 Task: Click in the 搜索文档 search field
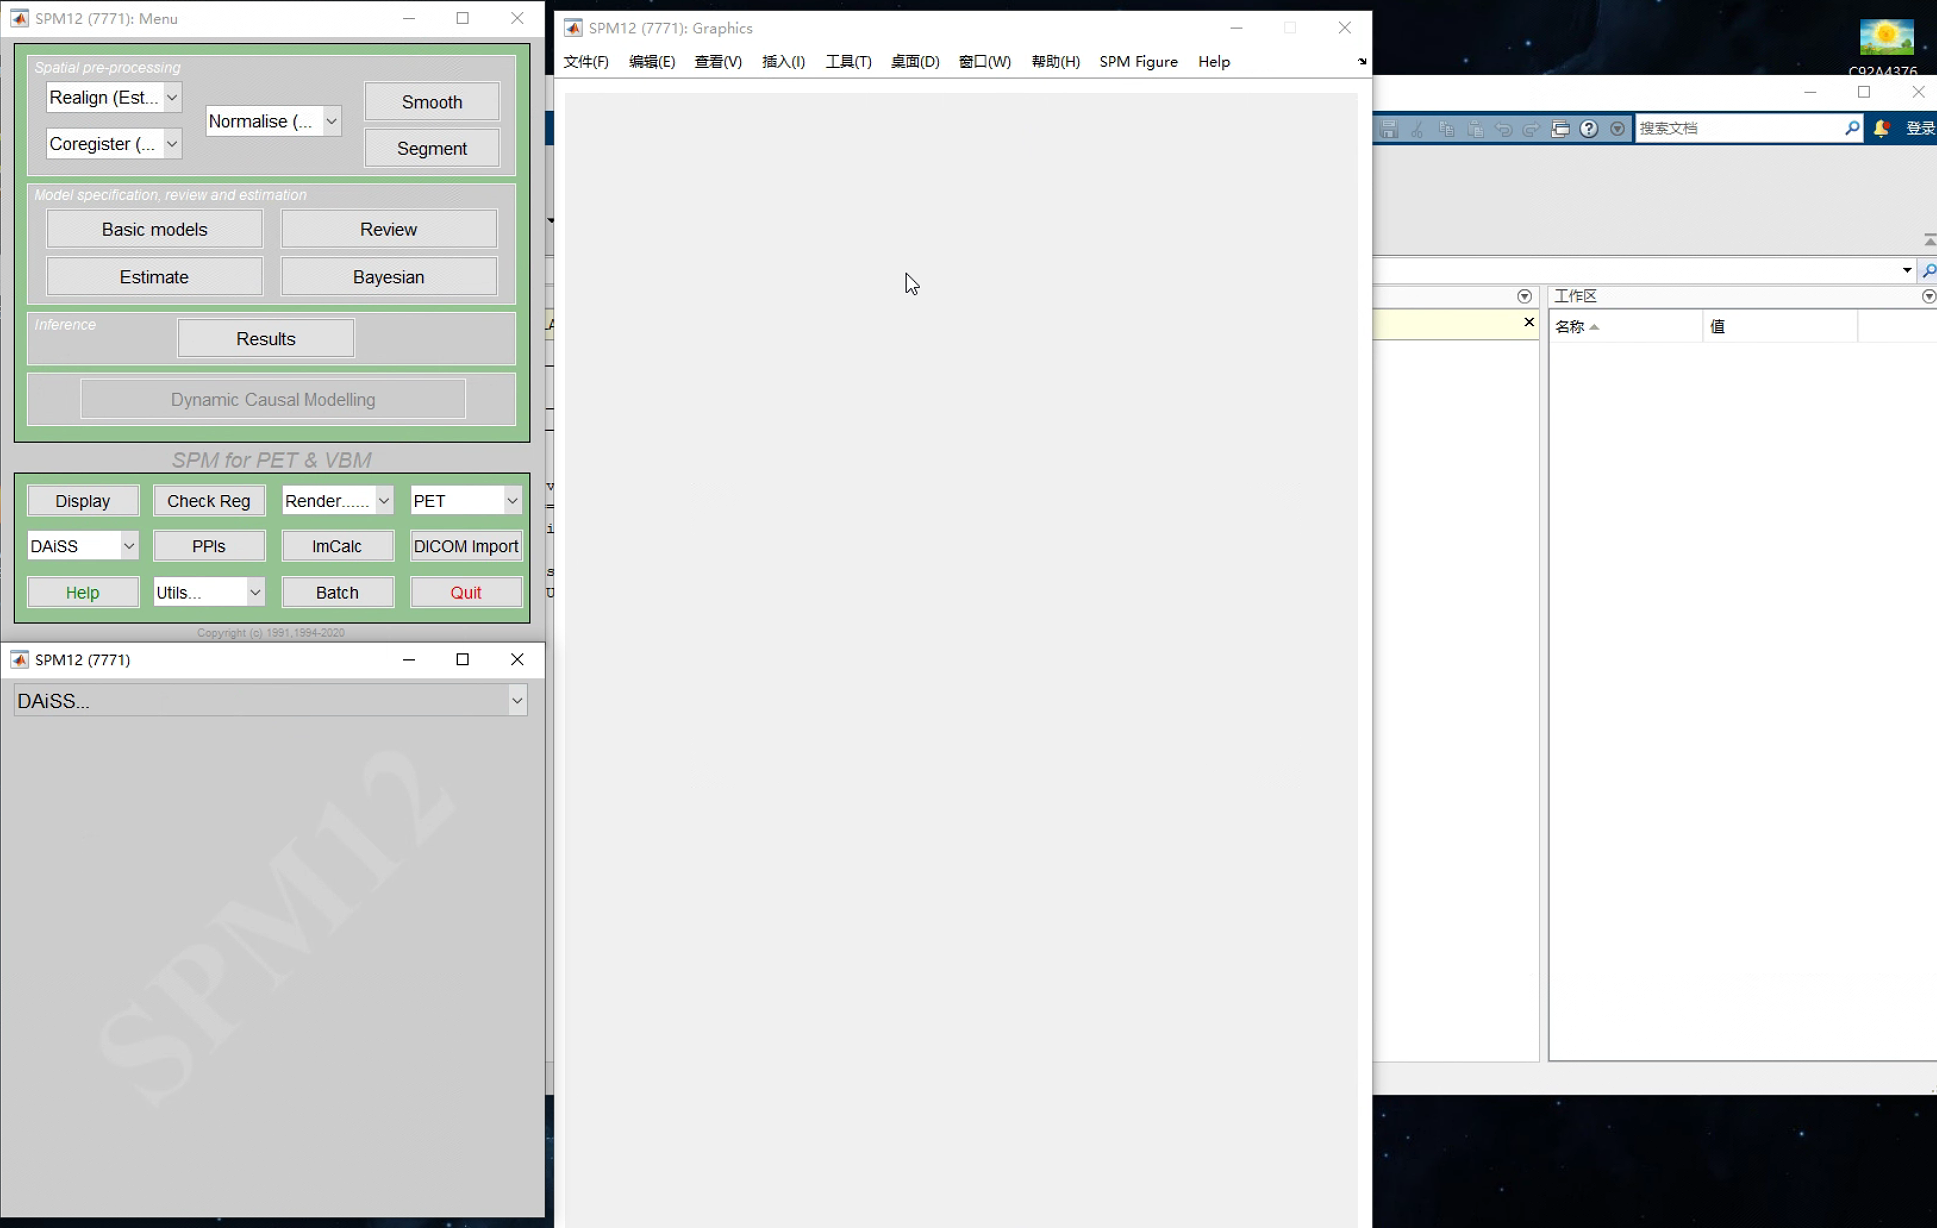coord(1738,128)
